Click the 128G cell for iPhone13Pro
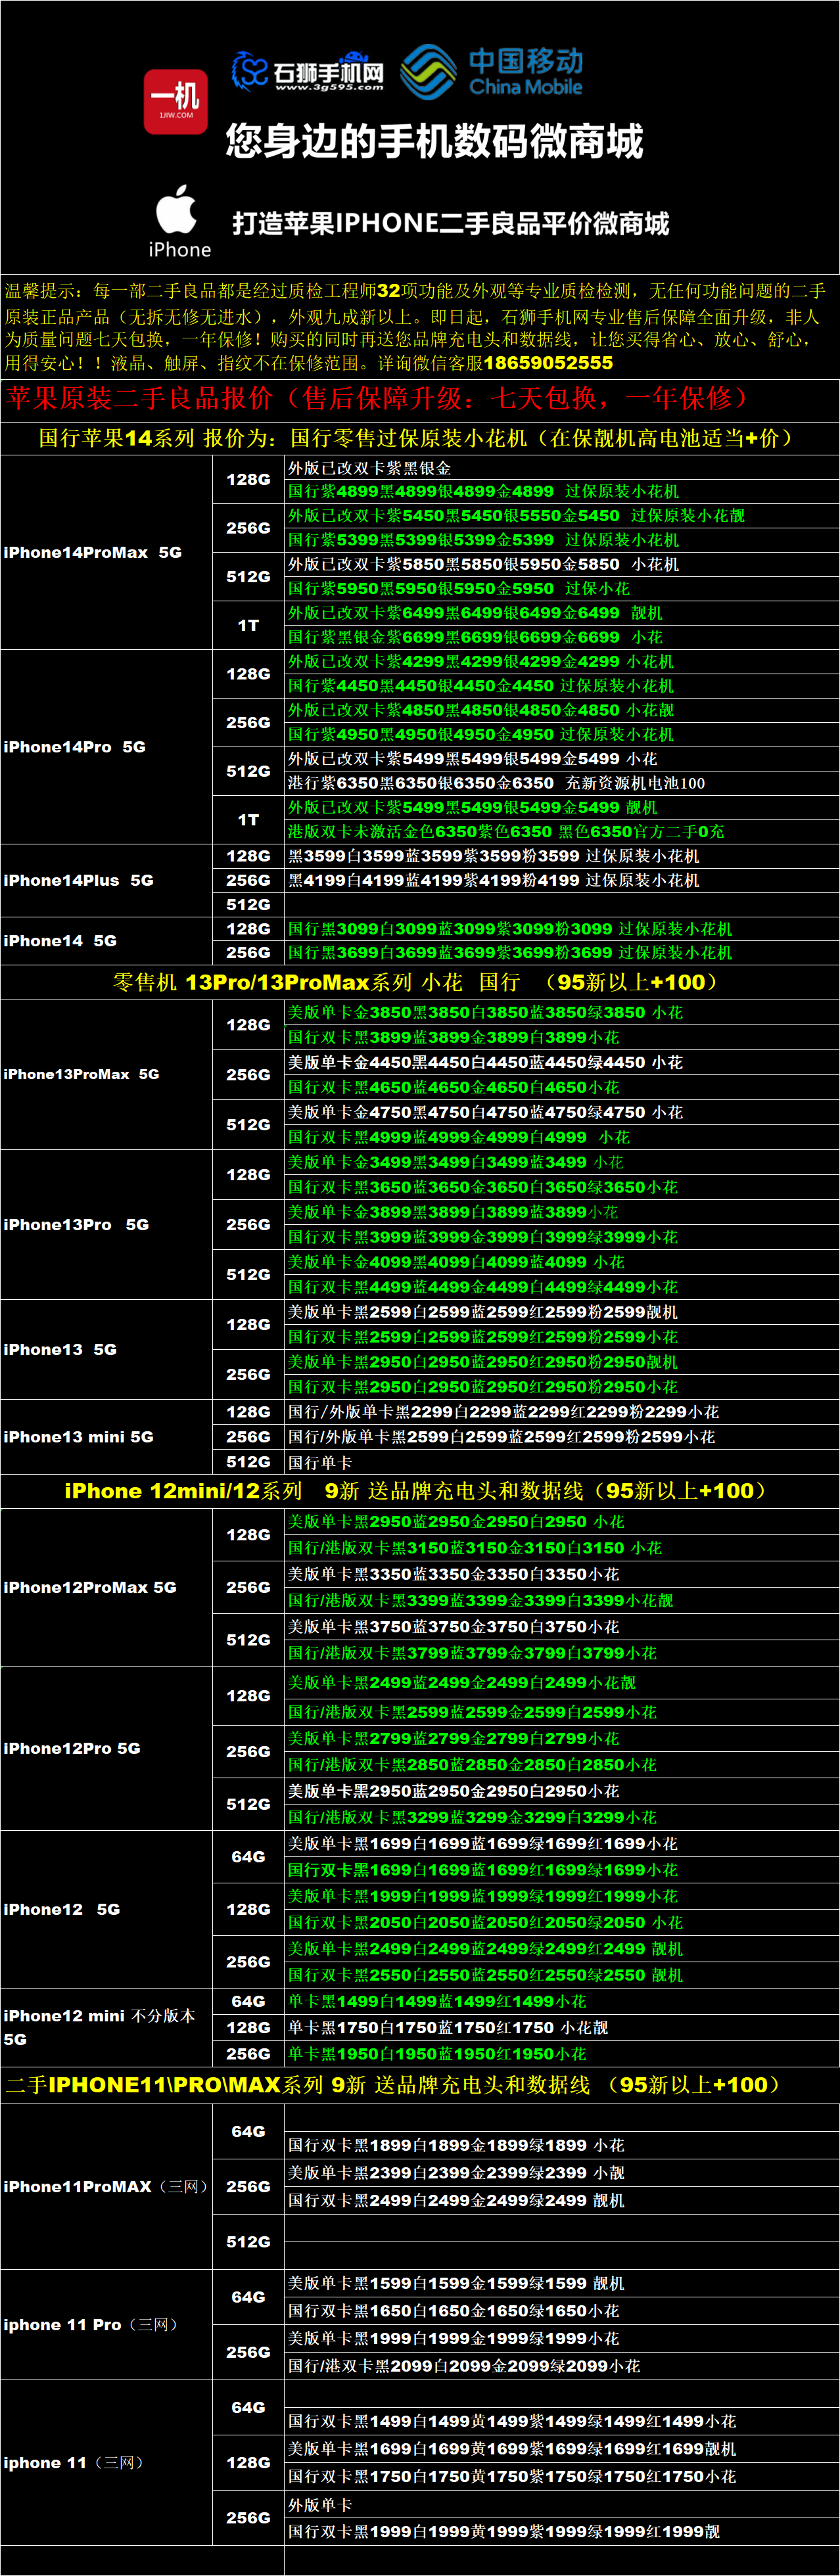This screenshot has height=2576, width=840. pos(248,1174)
